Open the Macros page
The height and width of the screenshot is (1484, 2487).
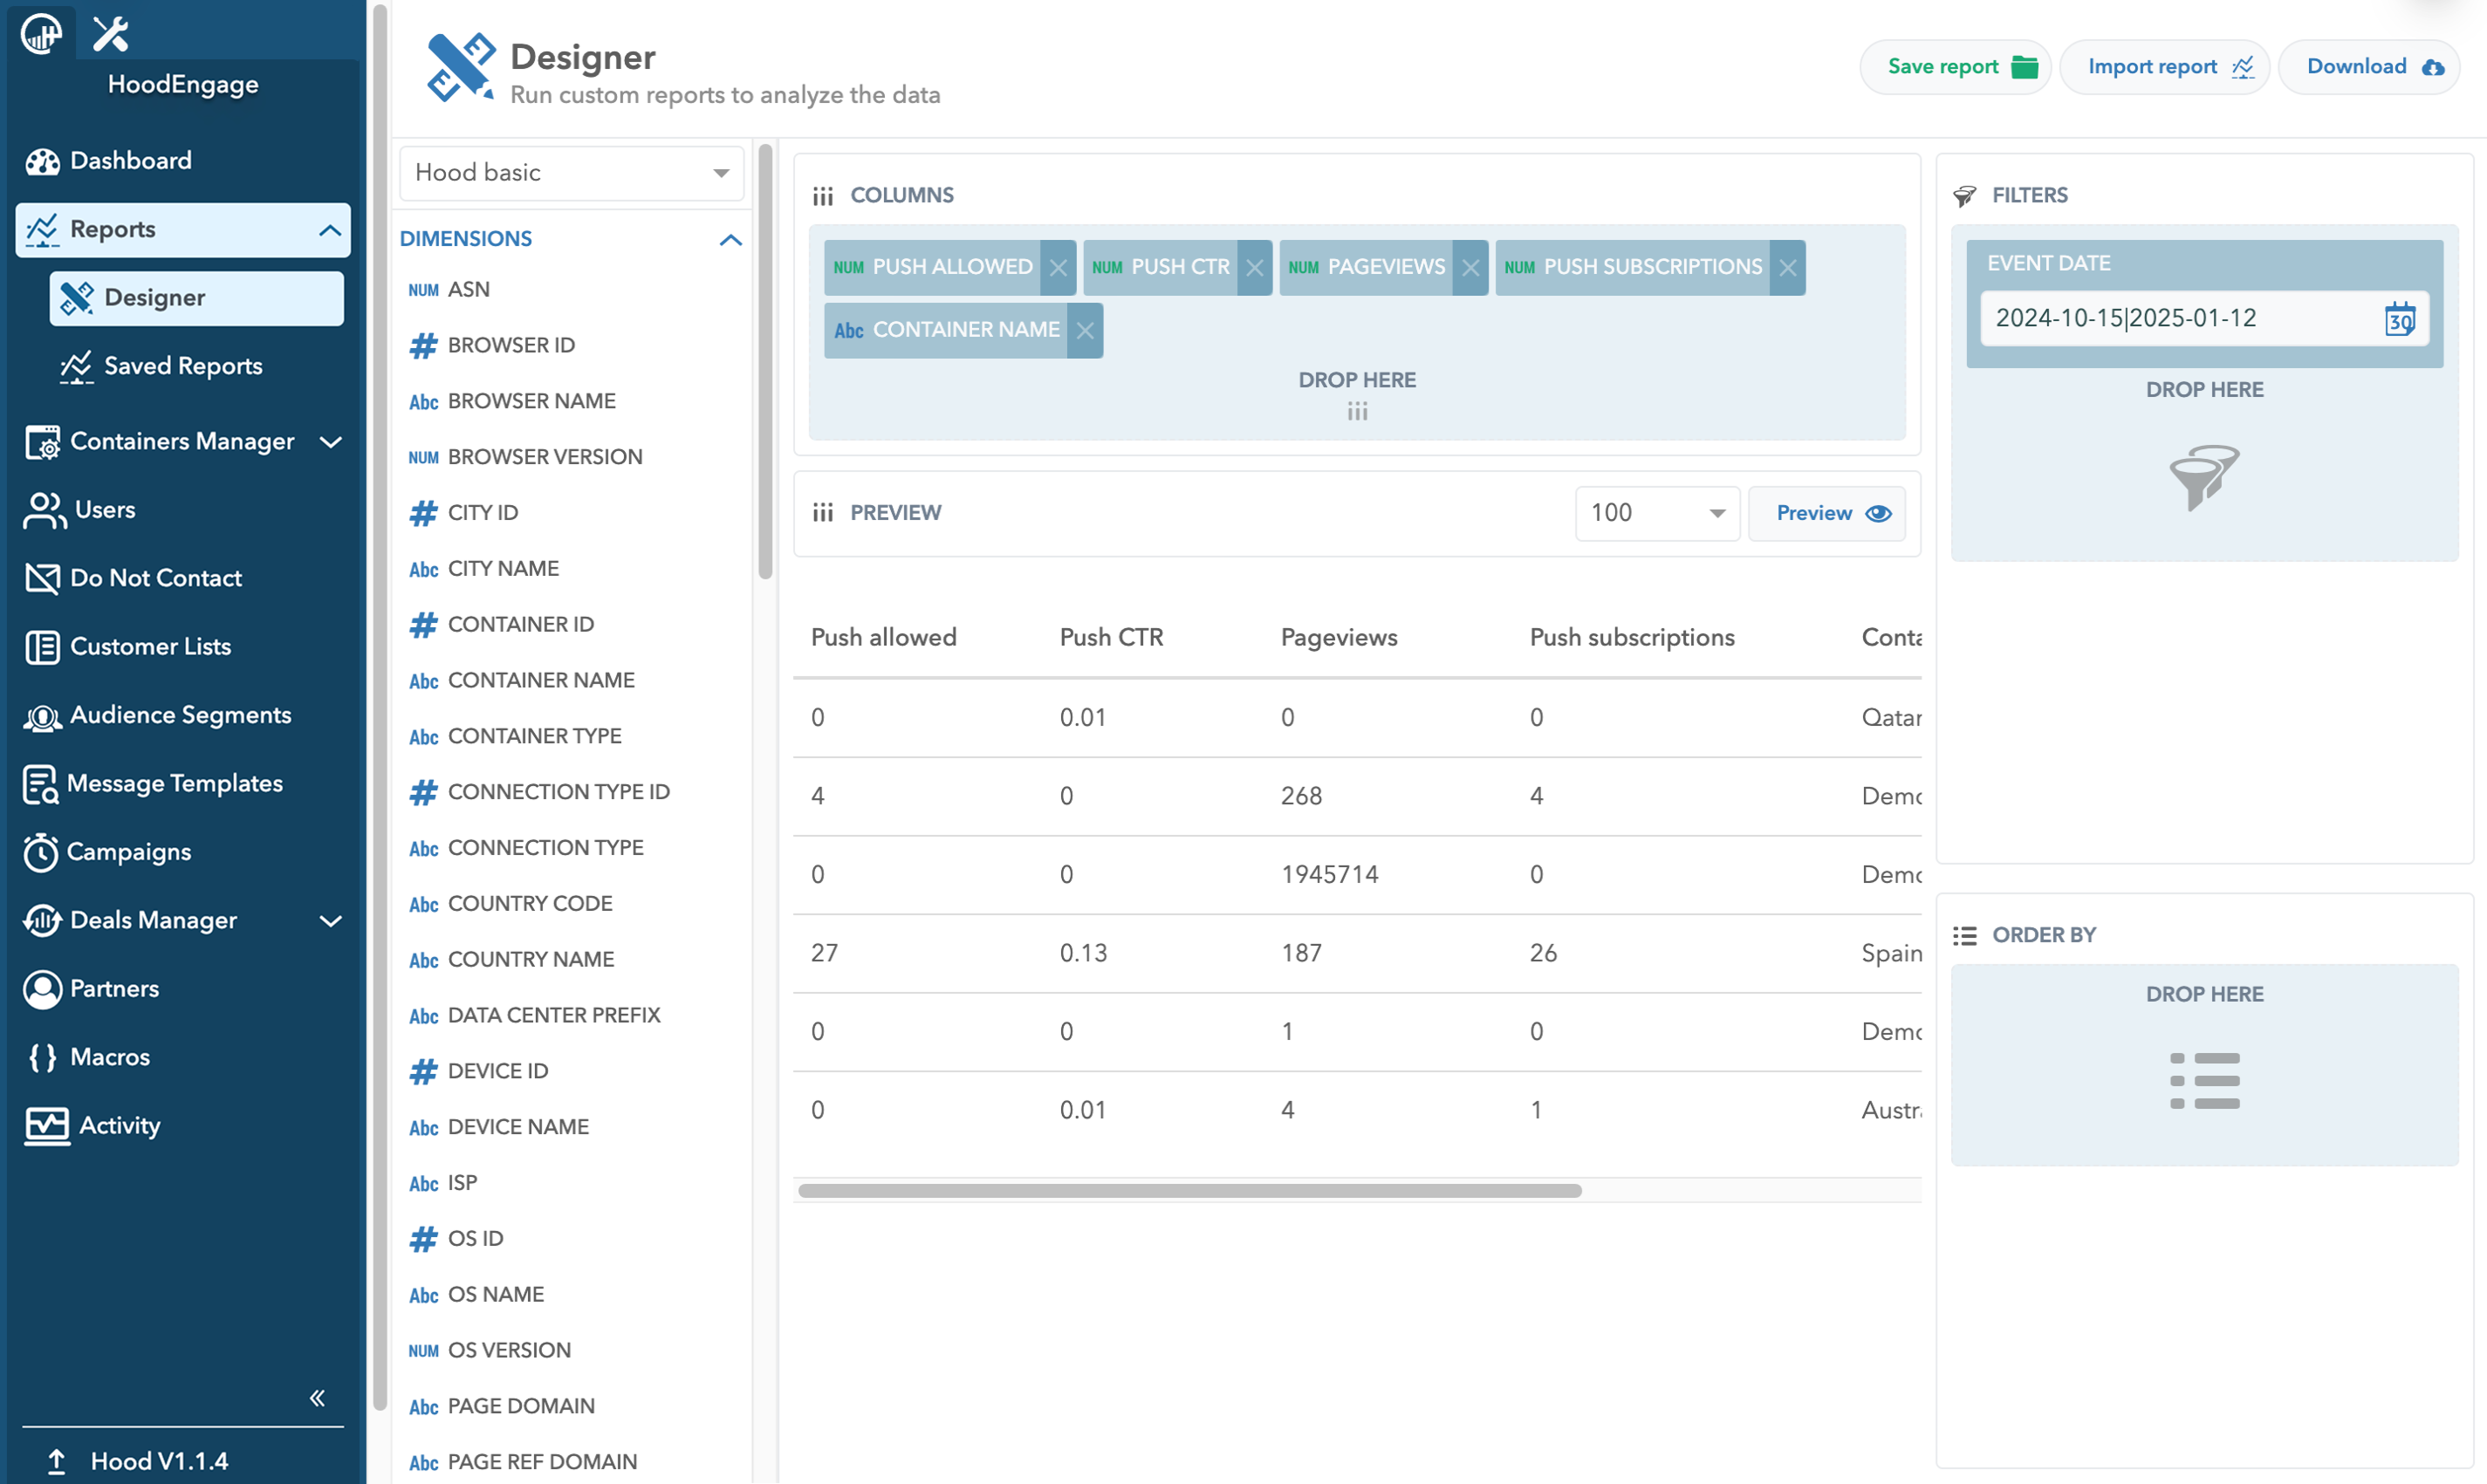click(x=109, y=1057)
